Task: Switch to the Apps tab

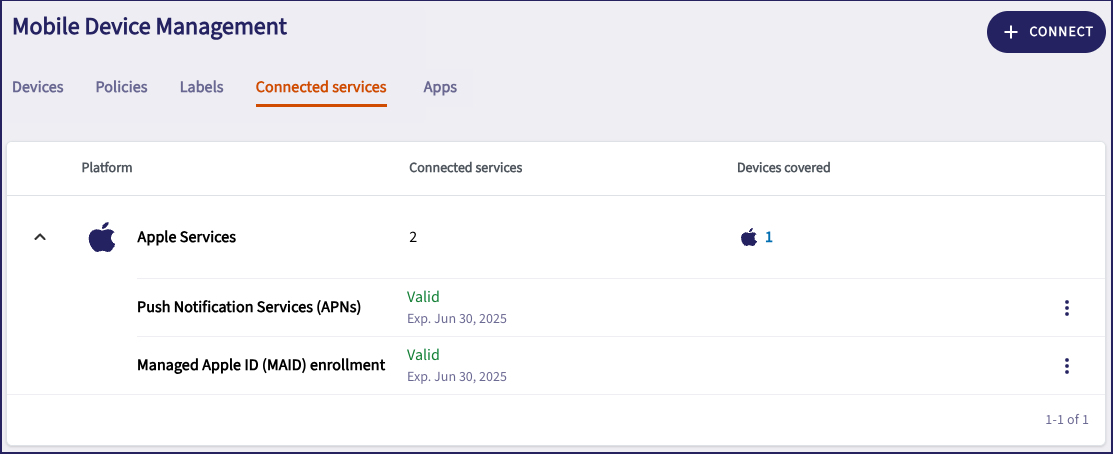Action: pos(440,87)
